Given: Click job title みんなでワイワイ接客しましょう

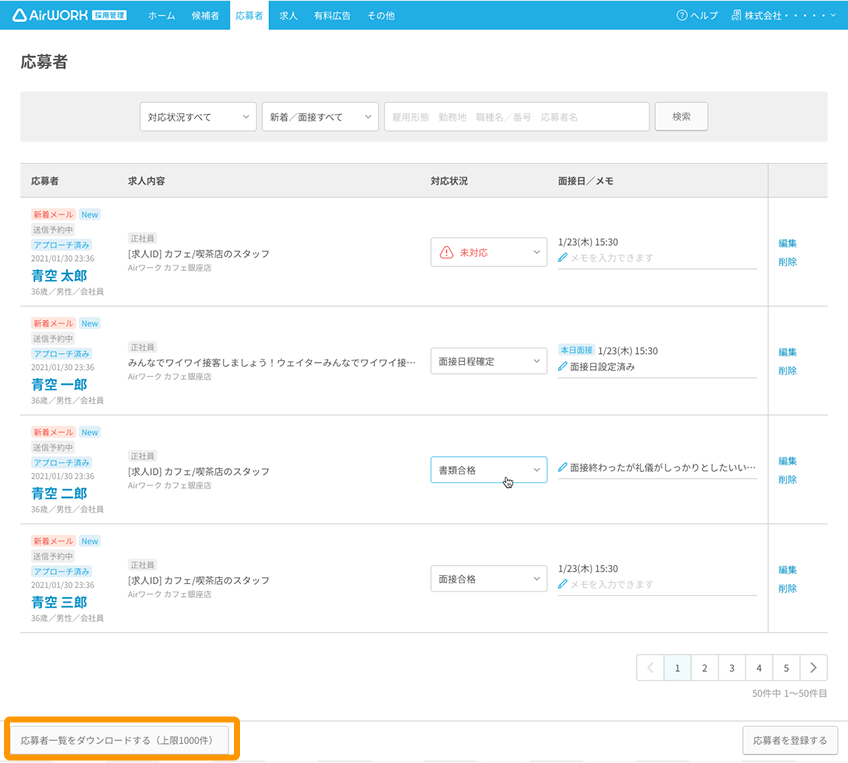Looking at the screenshot, I should click(x=271, y=362).
